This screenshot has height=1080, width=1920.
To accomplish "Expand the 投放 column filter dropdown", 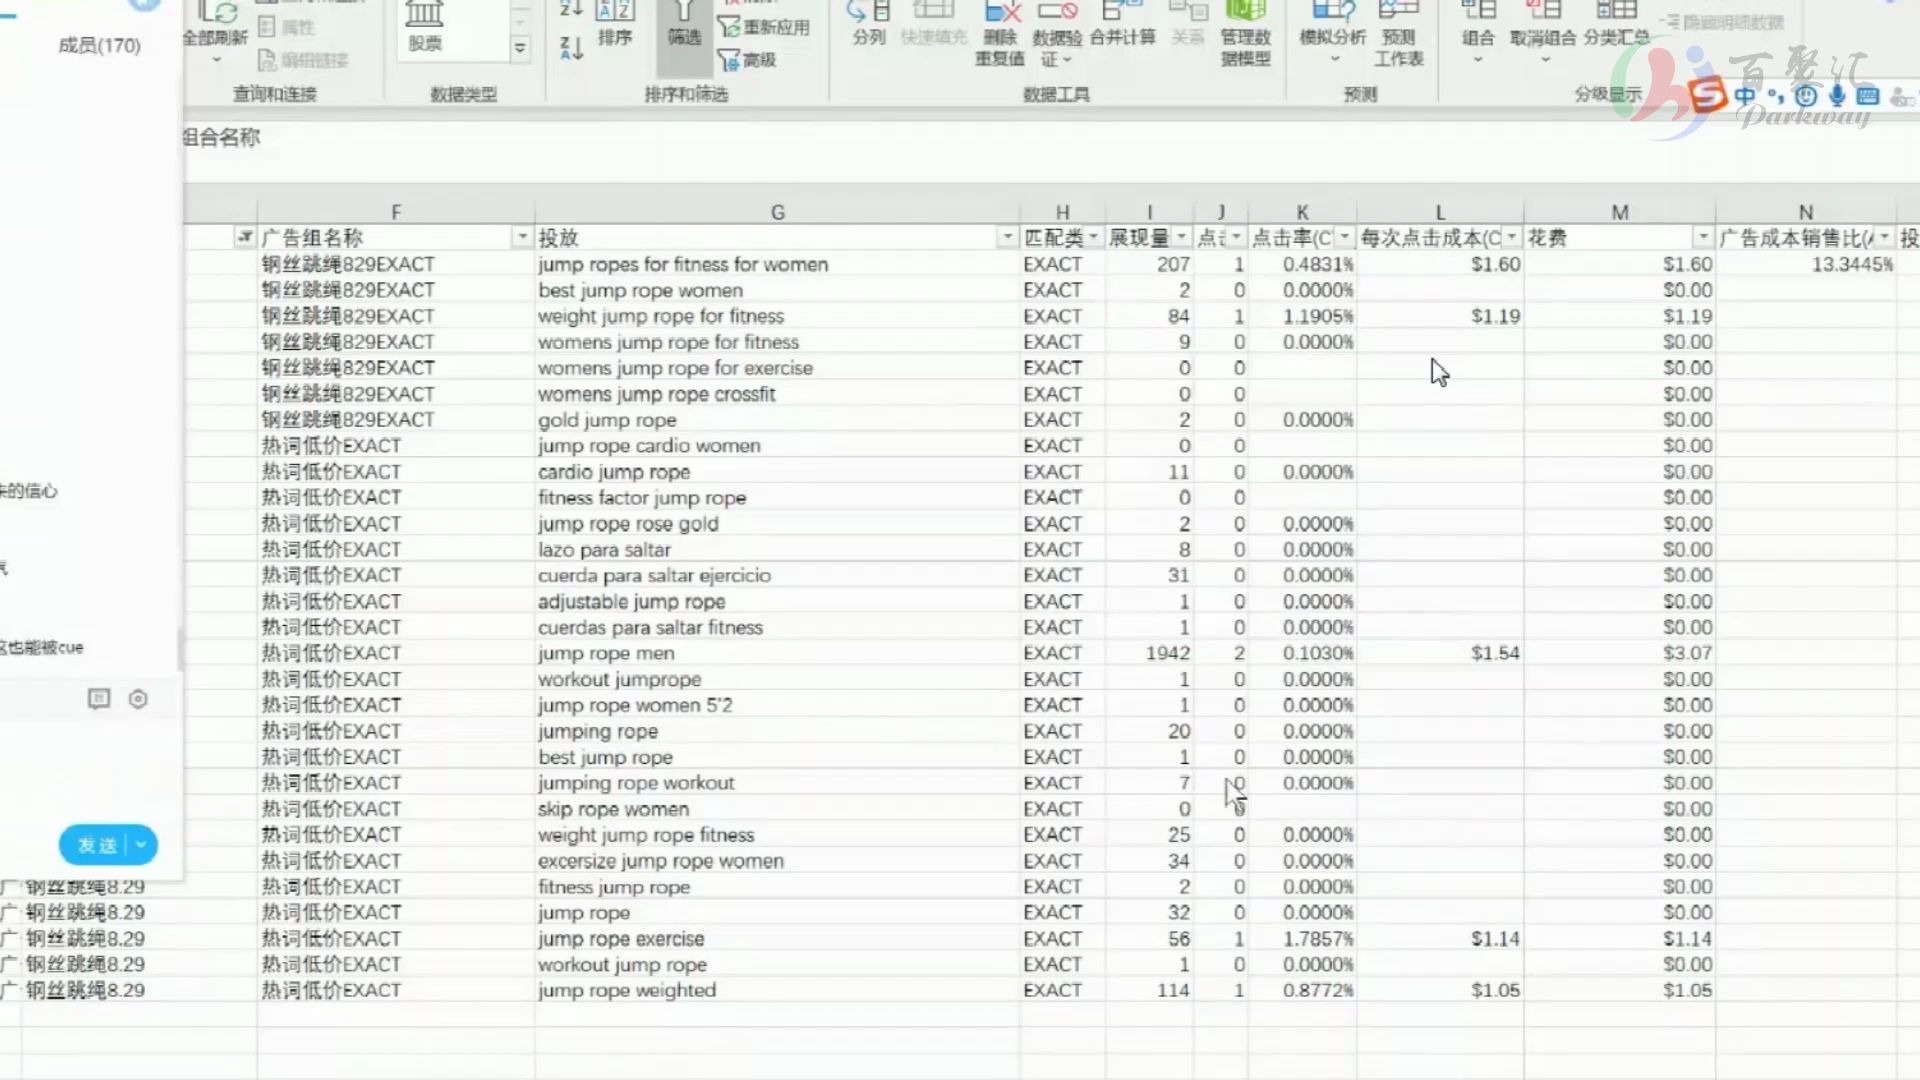I will (1007, 237).
